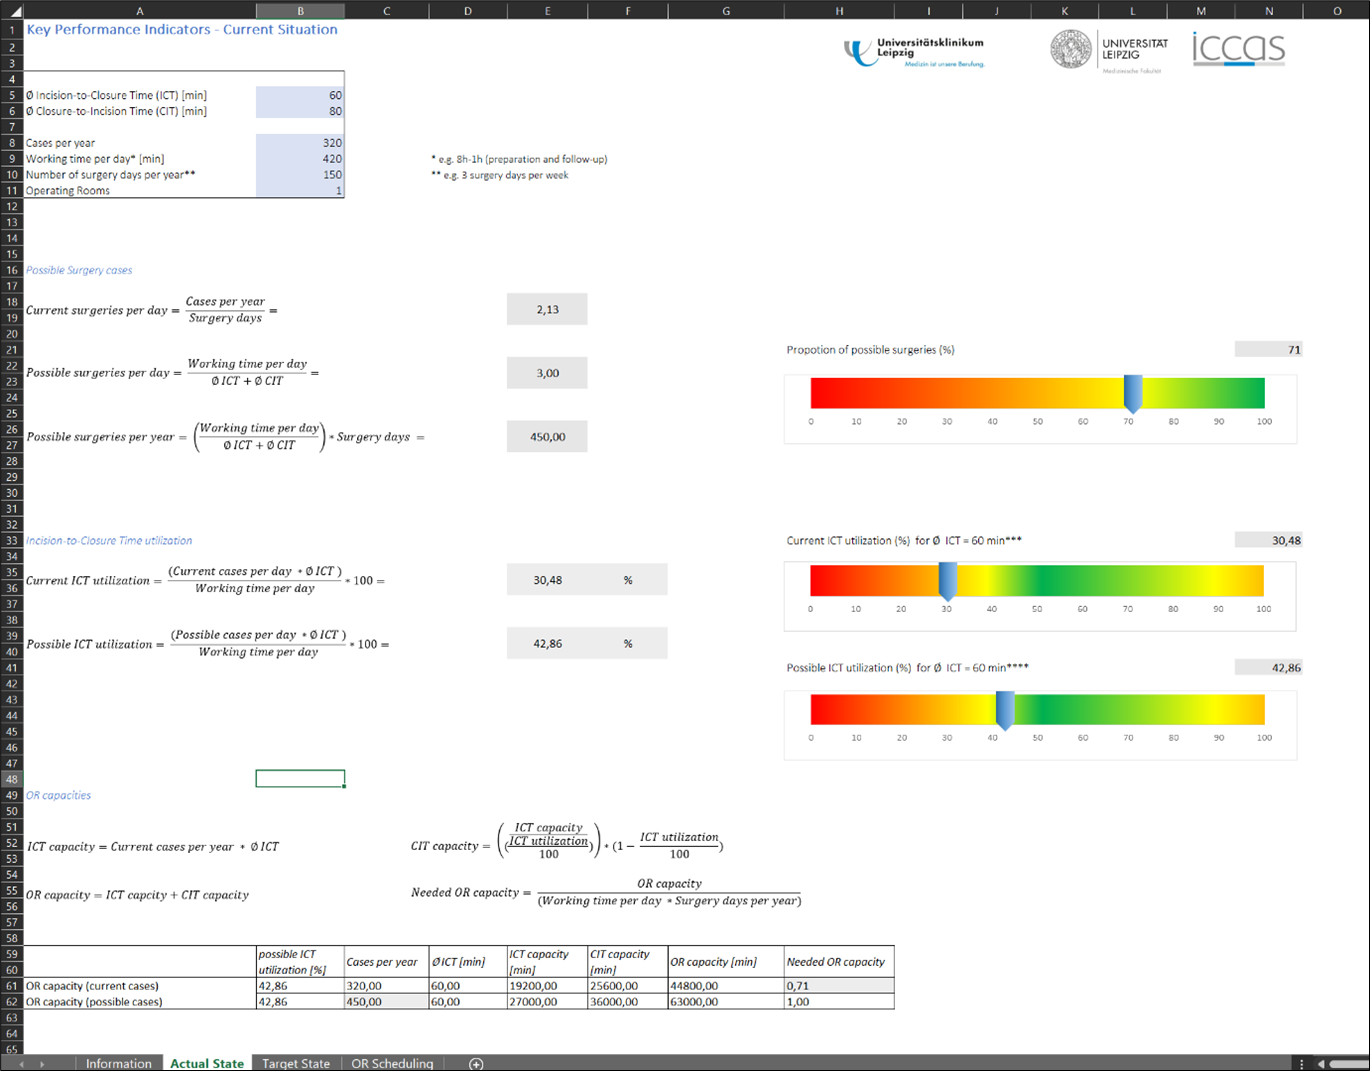Click the Proportion of possible surgeries slider marker

1132,393
